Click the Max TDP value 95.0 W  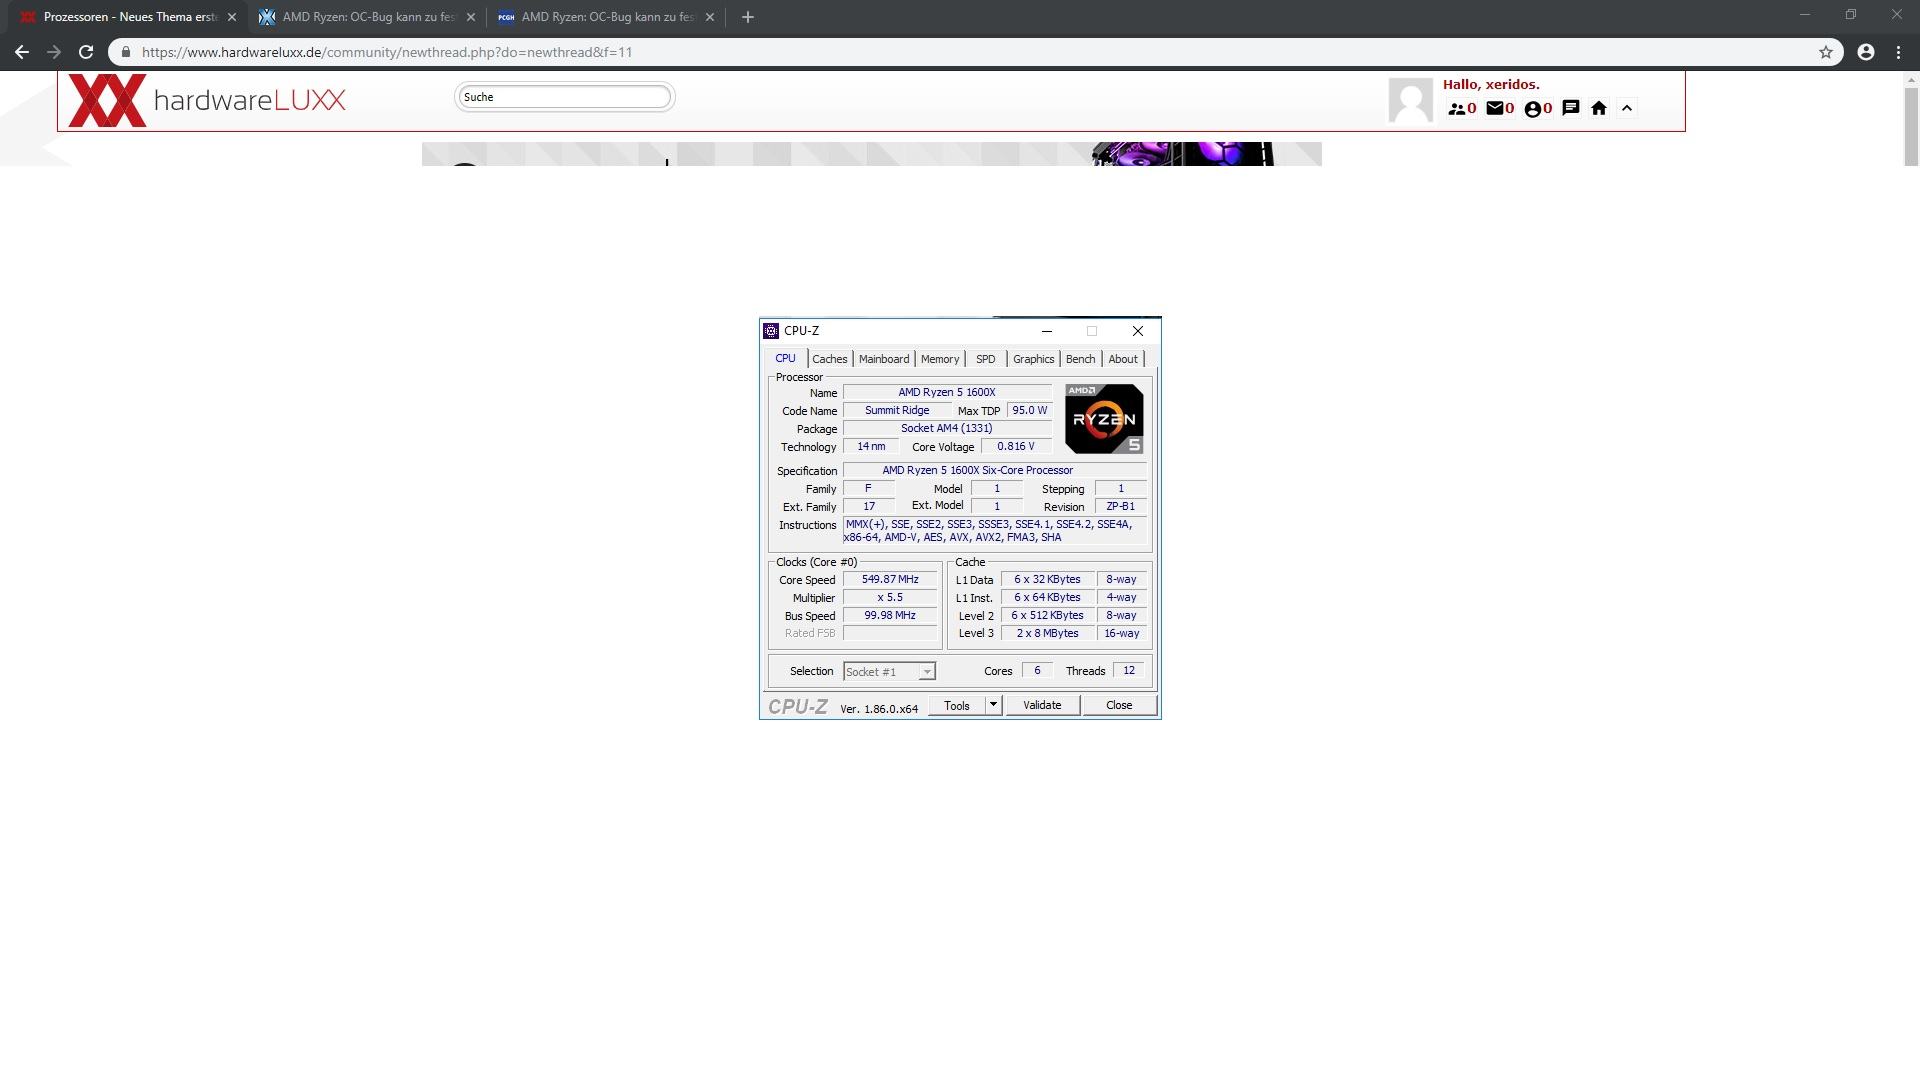[x=1030, y=411]
